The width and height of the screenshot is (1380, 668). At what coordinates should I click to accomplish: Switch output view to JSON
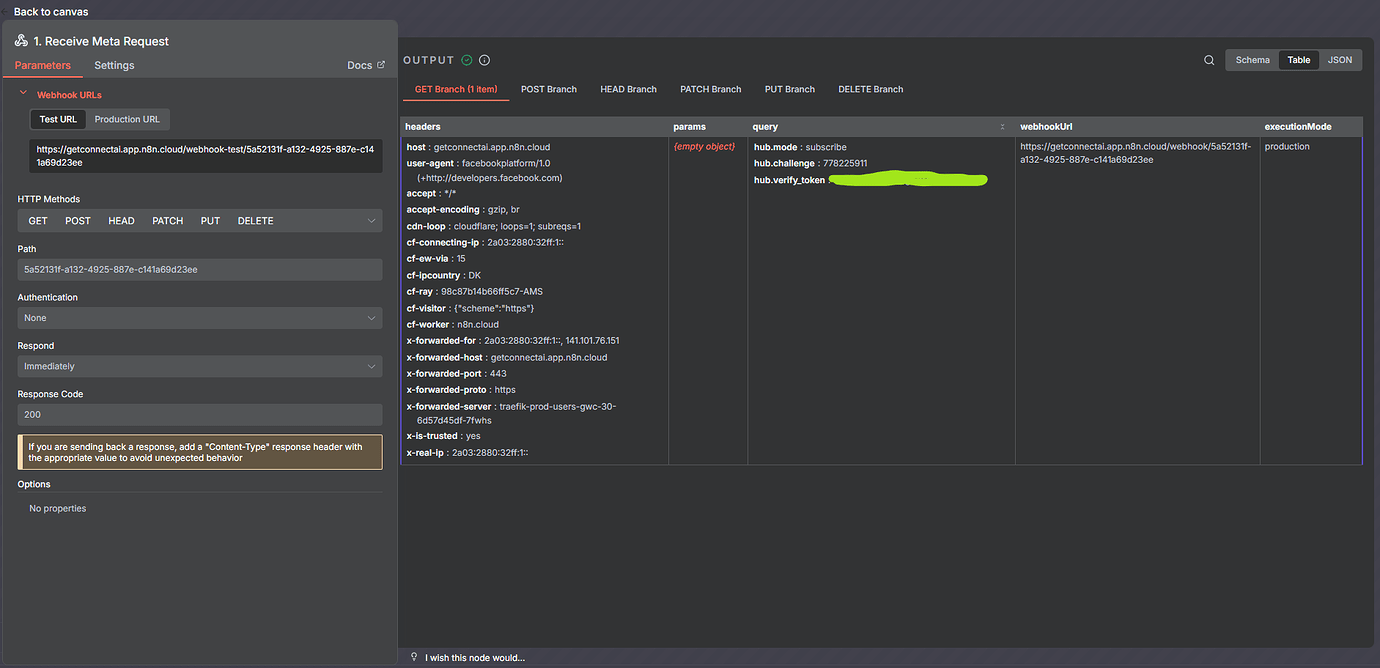[x=1340, y=59]
